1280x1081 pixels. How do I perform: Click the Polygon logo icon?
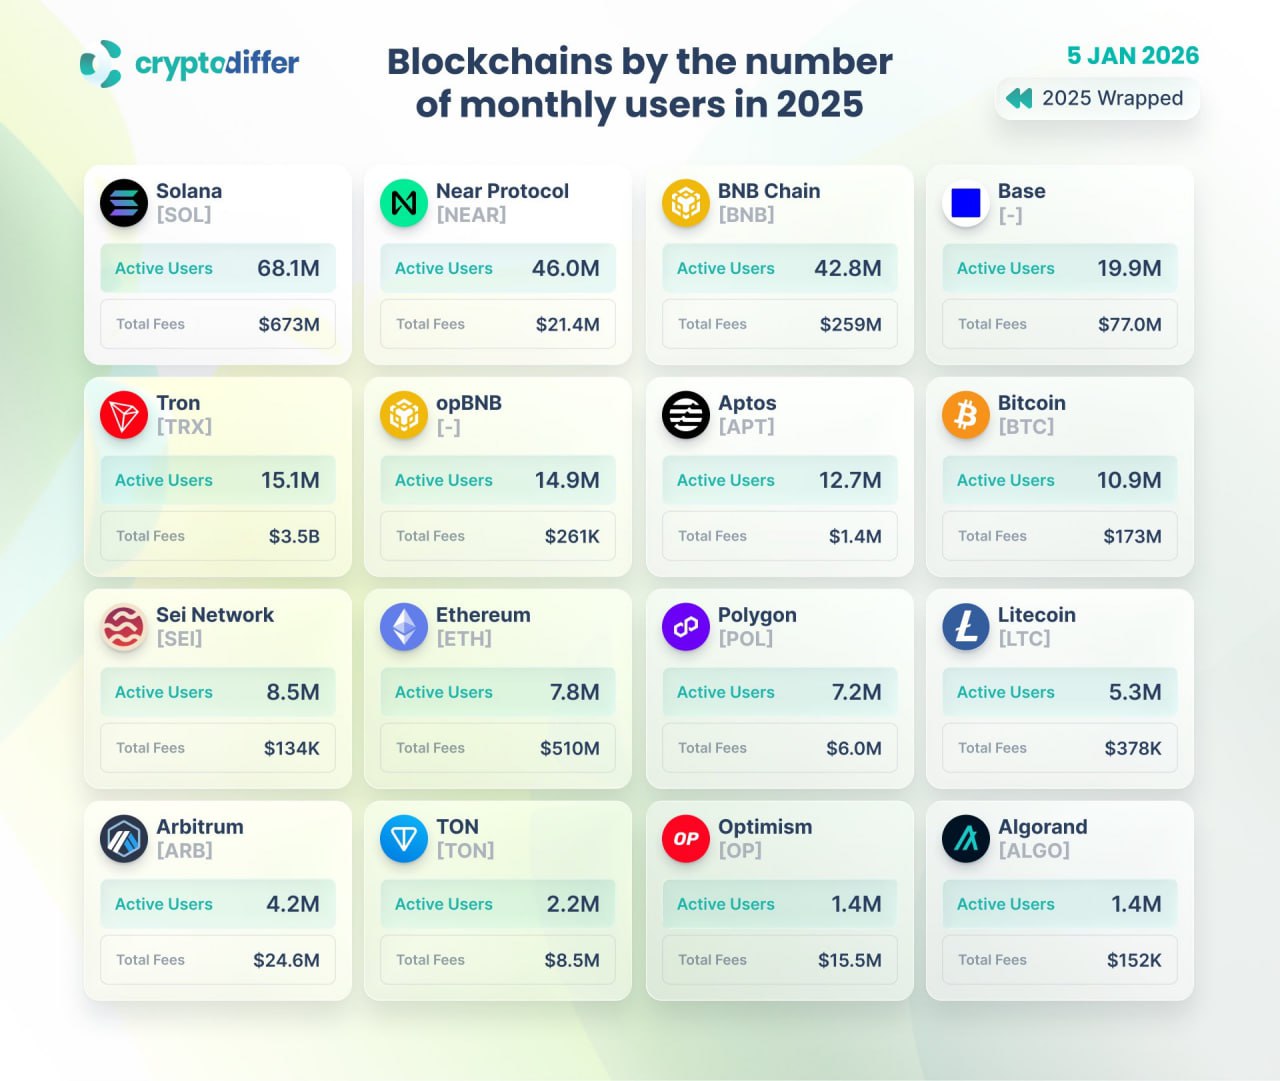pyautogui.click(x=686, y=627)
